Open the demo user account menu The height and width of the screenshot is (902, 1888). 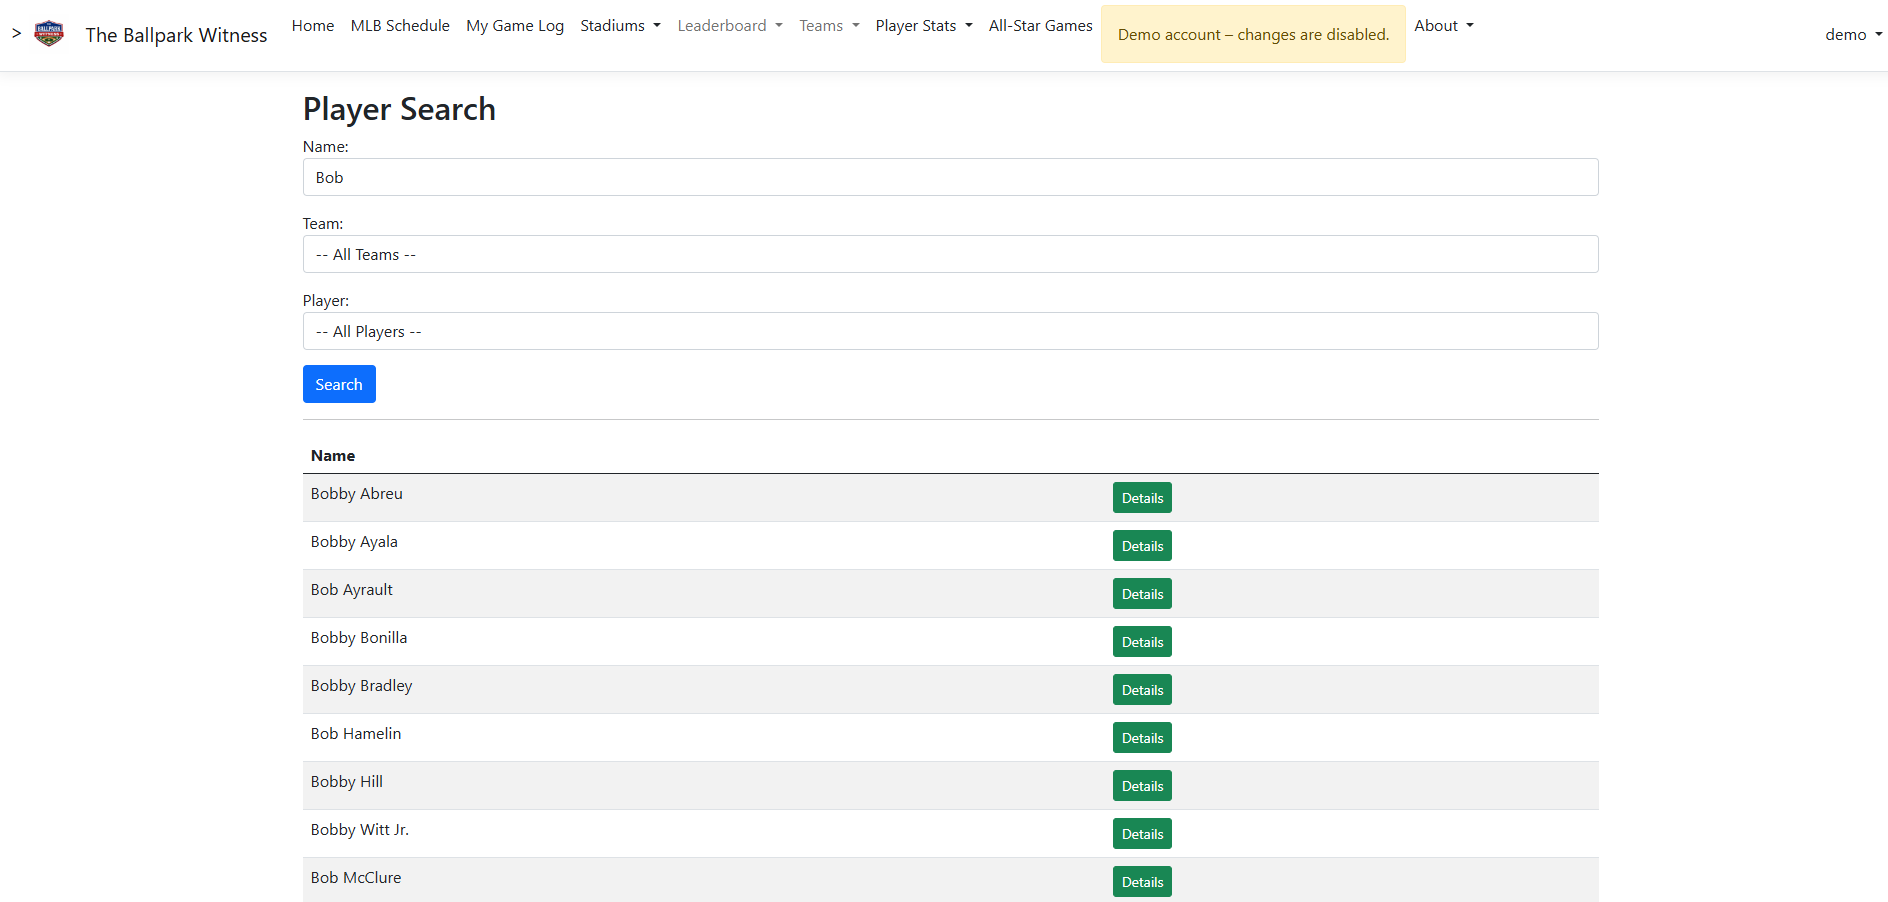tap(1852, 35)
